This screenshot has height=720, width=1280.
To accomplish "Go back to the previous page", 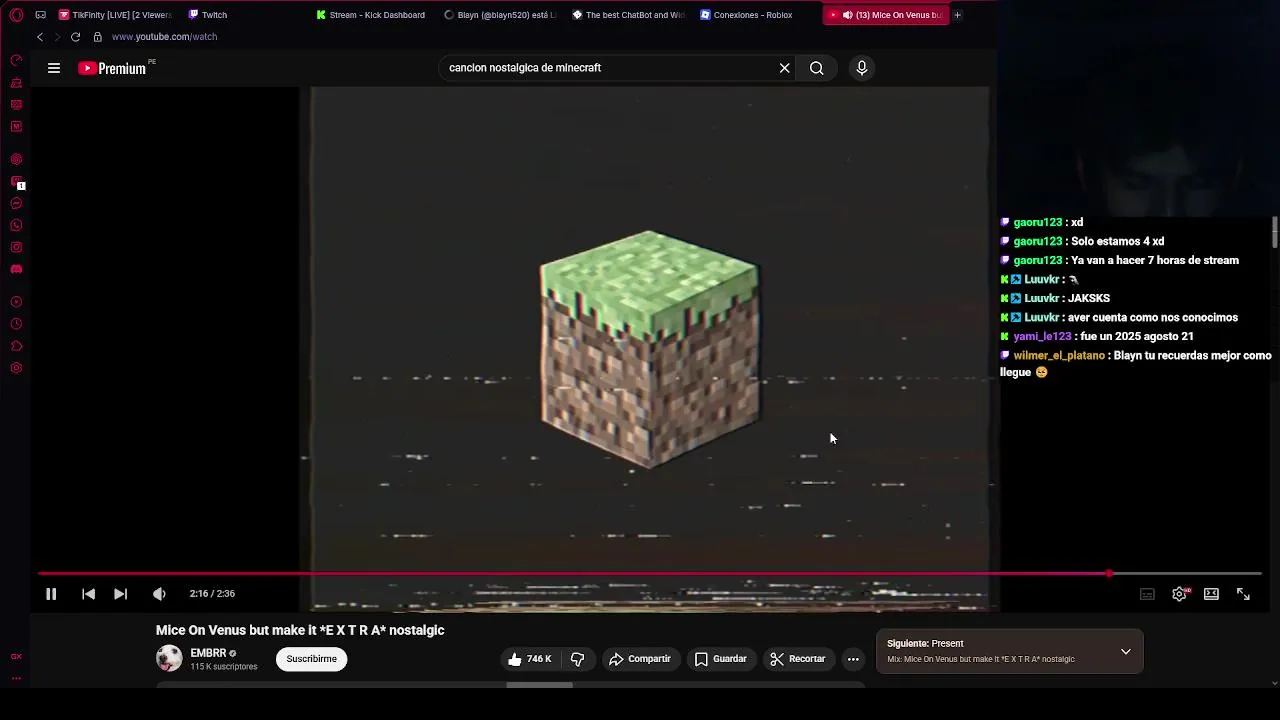I will coord(40,37).
